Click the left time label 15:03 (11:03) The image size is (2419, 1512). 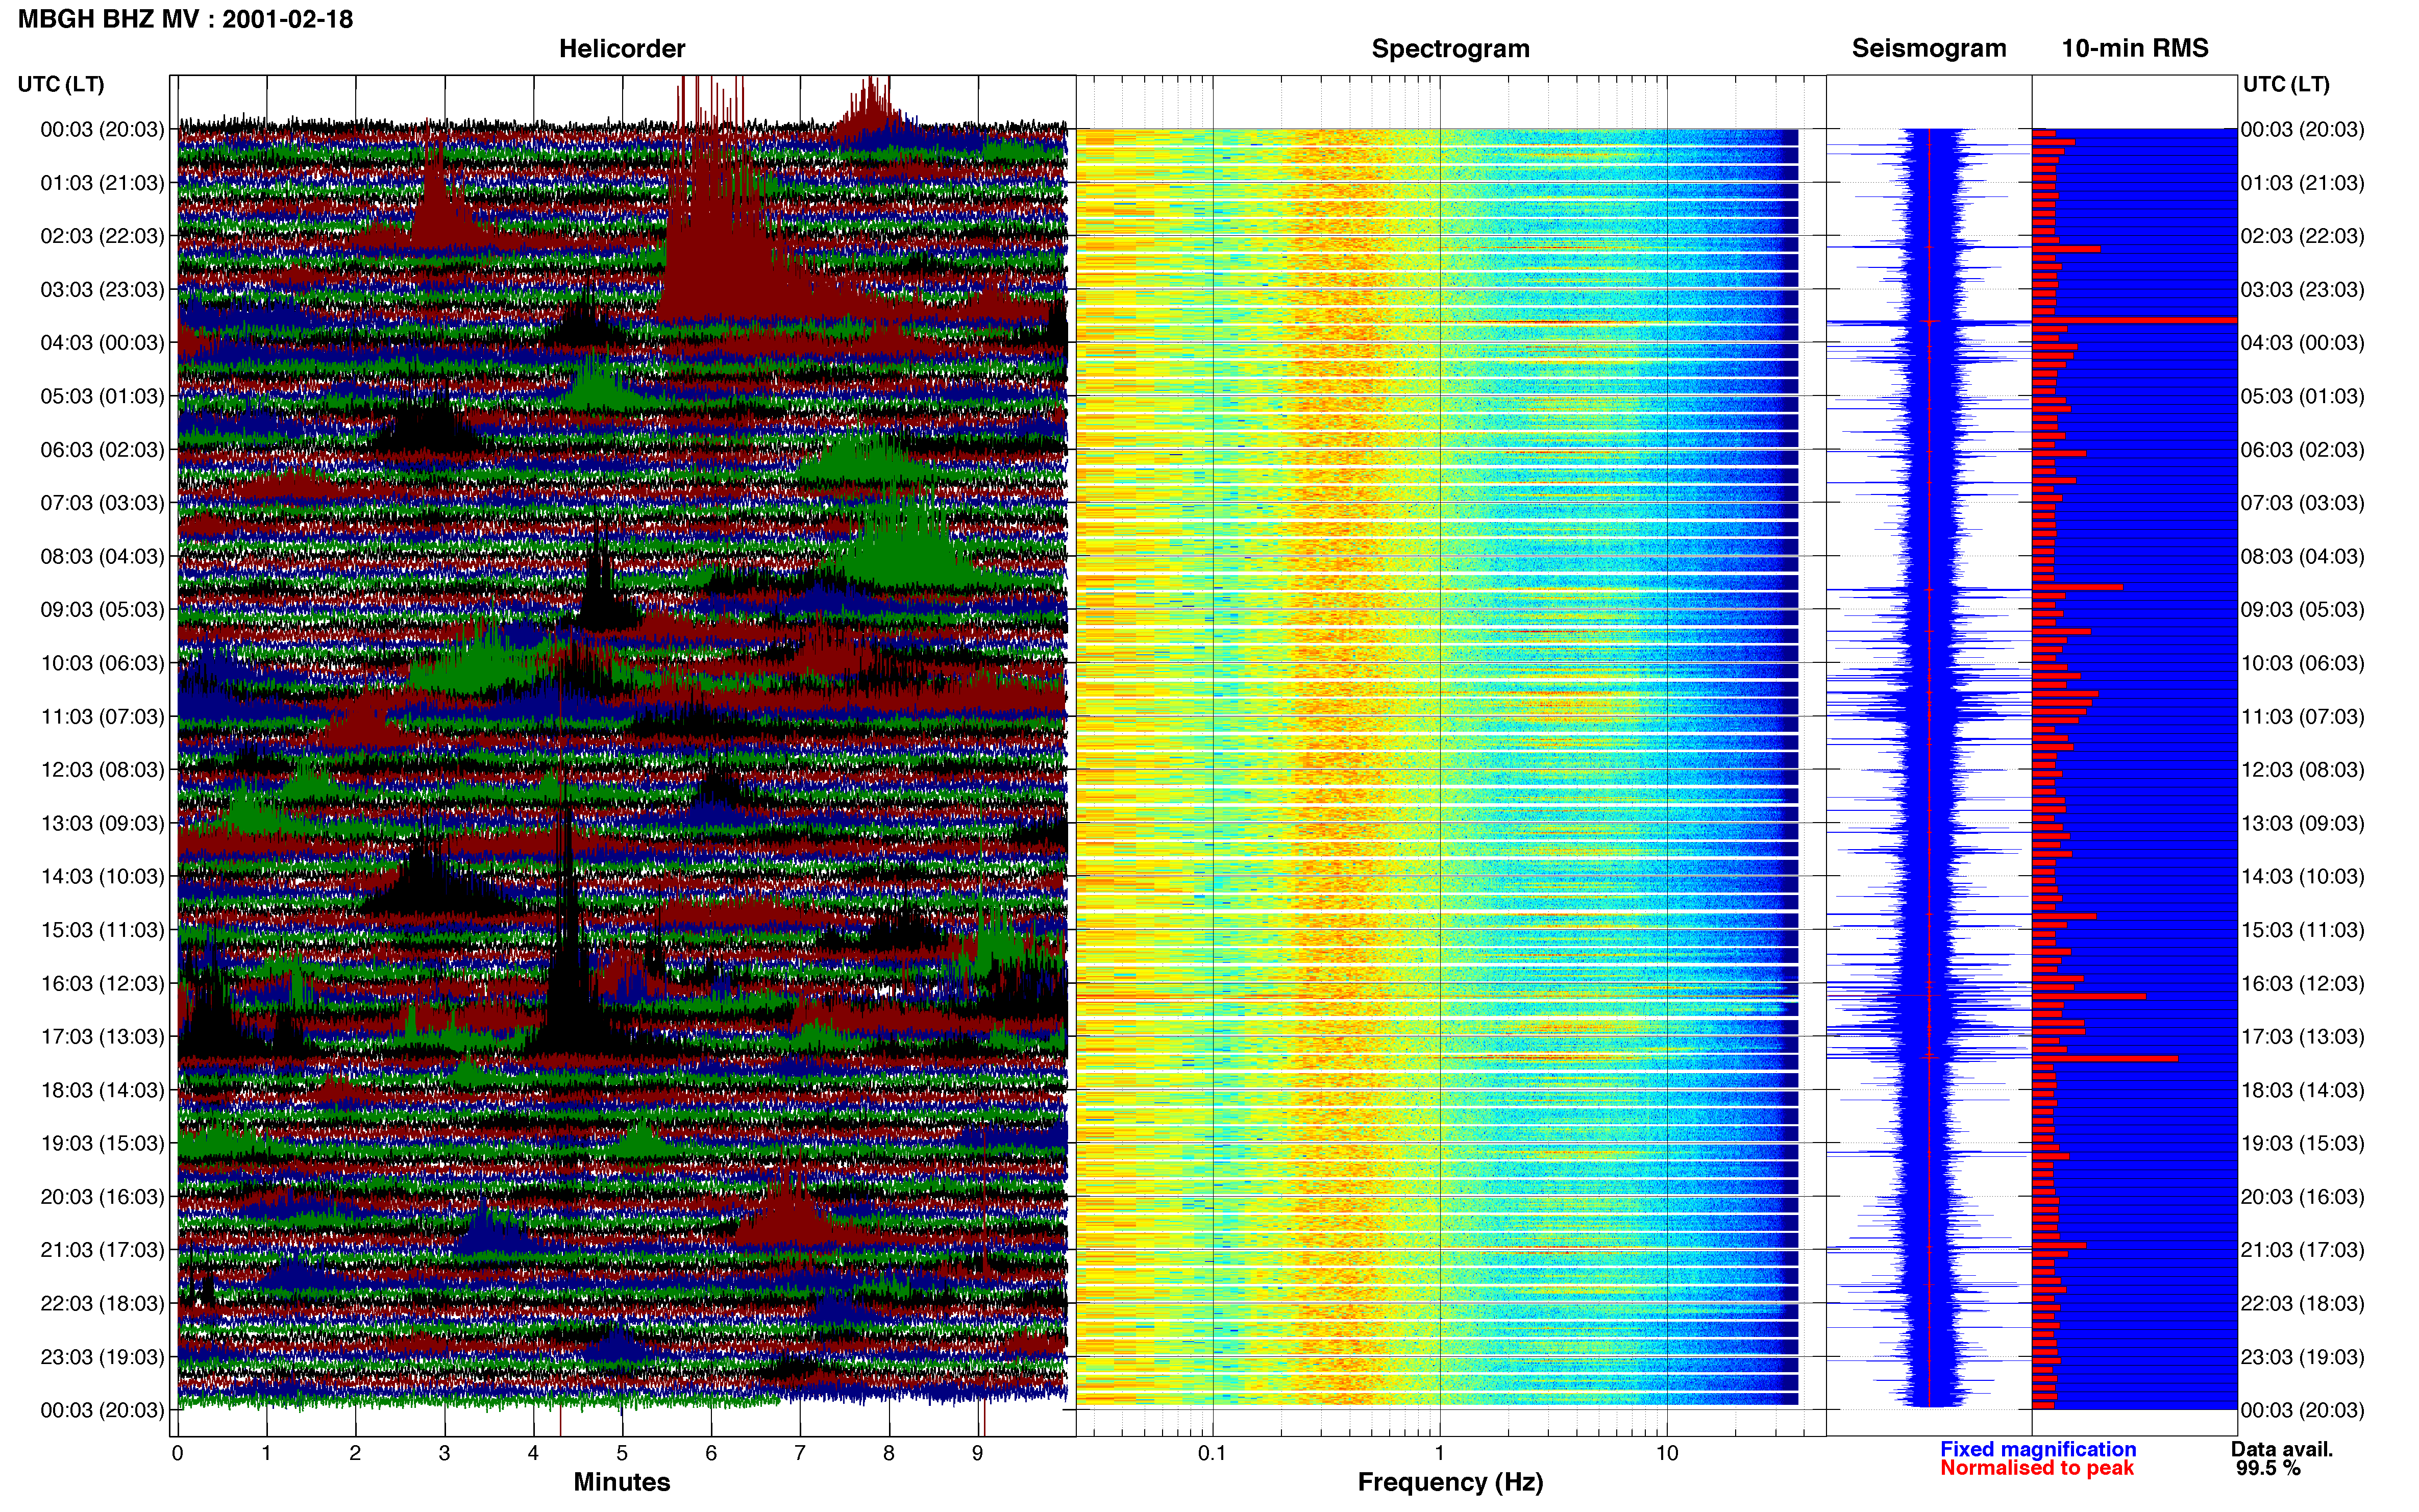[x=102, y=930]
